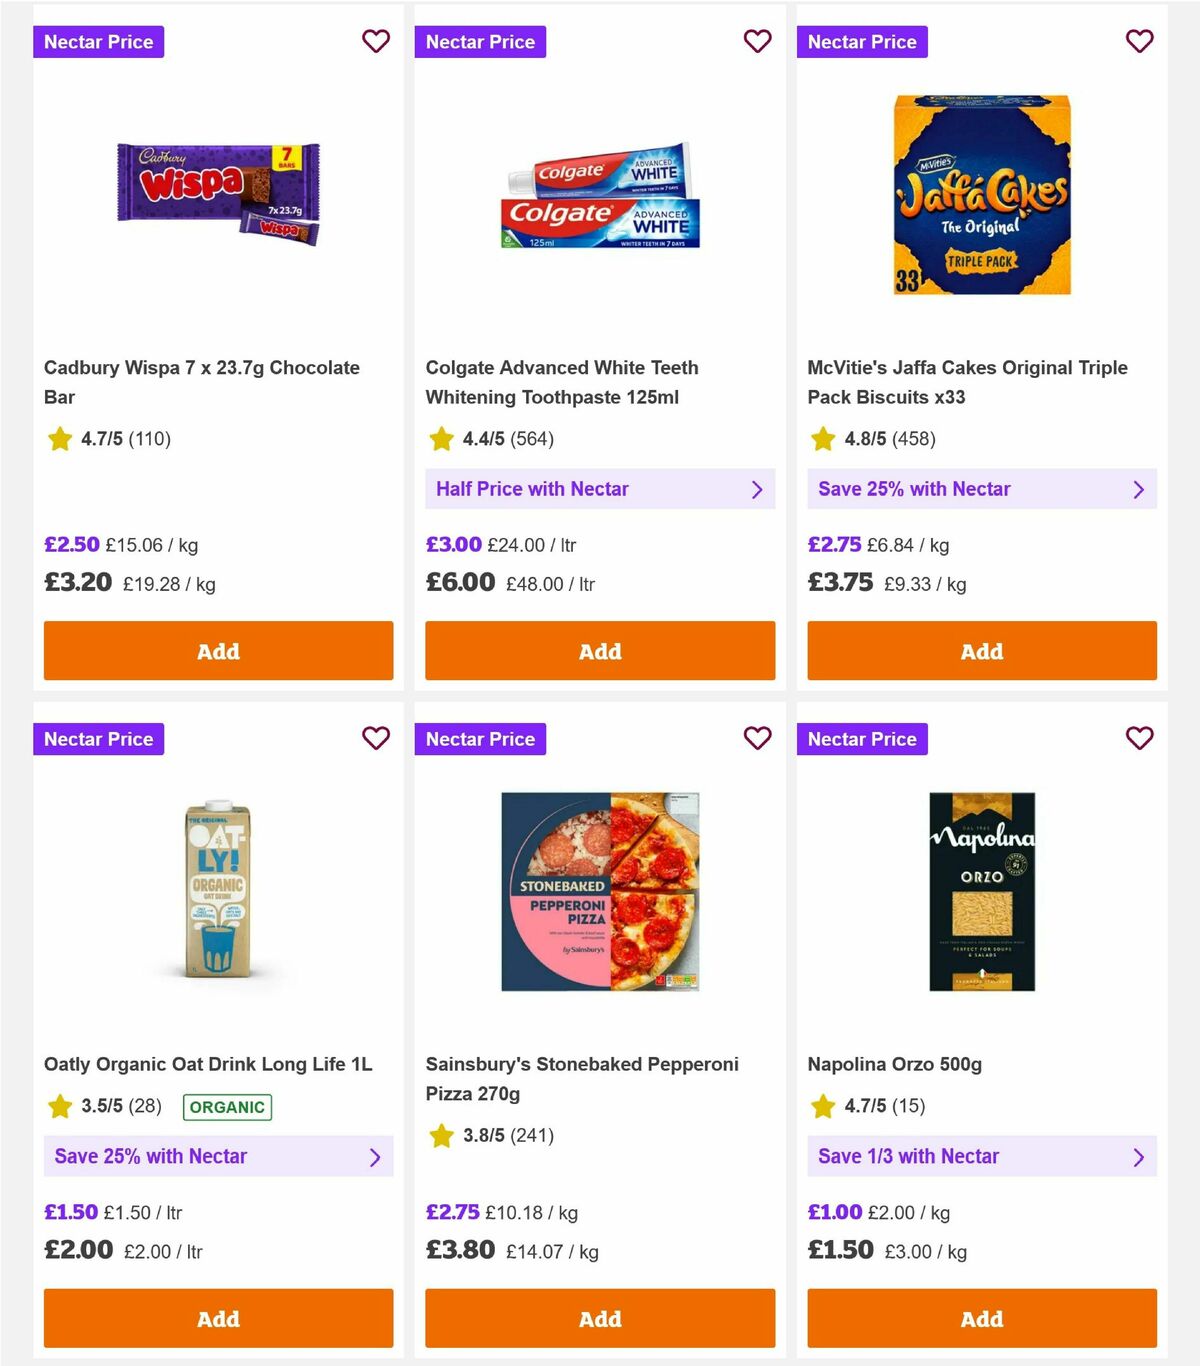The width and height of the screenshot is (1200, 1366).
Task: Click the Nectar Price label on Colgate toothpaste
Action: pyautogui.click(x=480, y=41)
